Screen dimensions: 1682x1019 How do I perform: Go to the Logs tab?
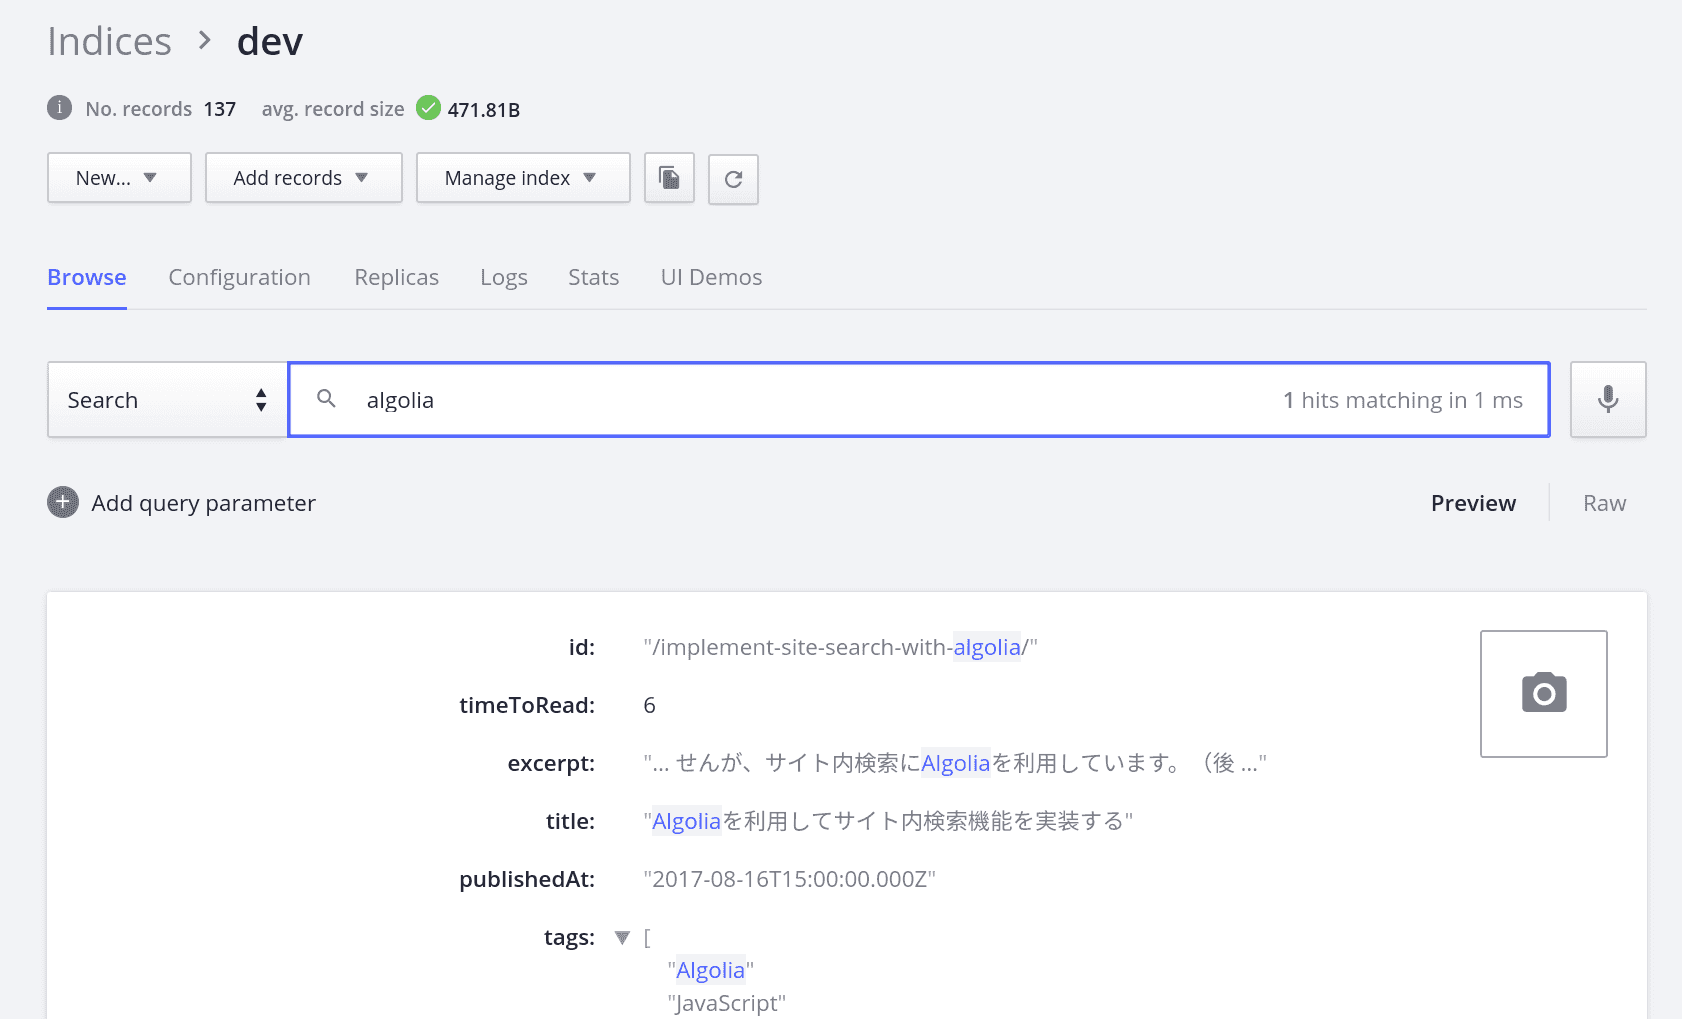click(503, 277)
